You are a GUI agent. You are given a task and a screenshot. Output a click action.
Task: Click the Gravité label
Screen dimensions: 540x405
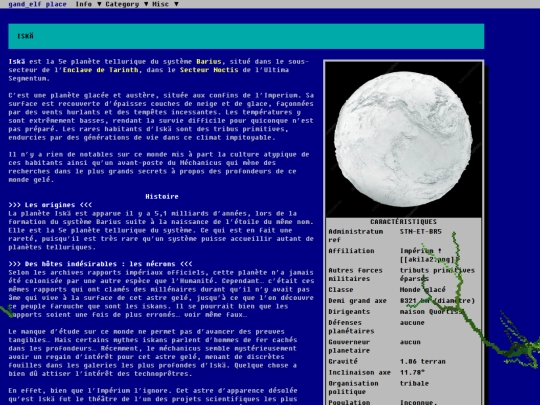(x=343, y=361)
